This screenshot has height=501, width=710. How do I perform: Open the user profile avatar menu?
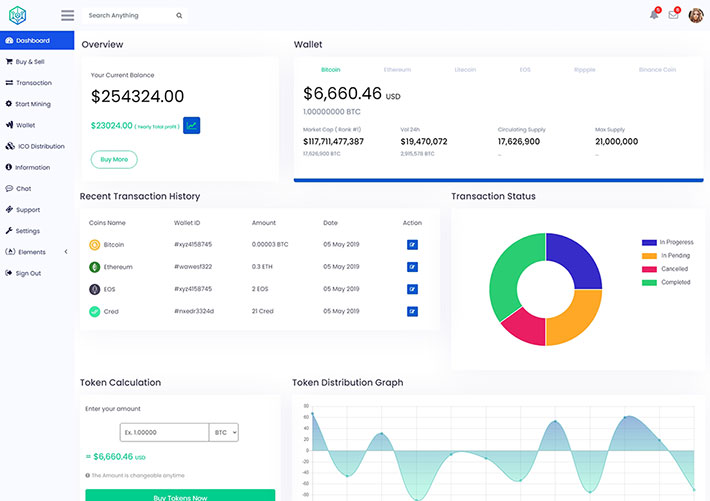click(x=696, y=15)
